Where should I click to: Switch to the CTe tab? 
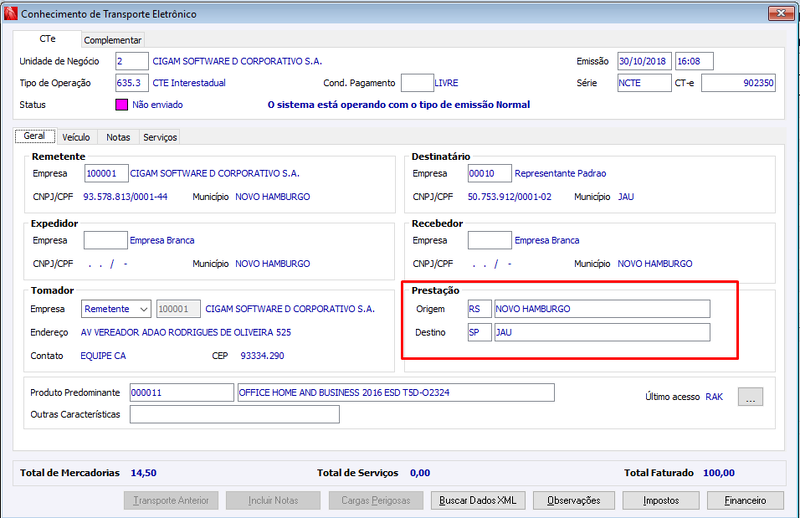point(47,39)
